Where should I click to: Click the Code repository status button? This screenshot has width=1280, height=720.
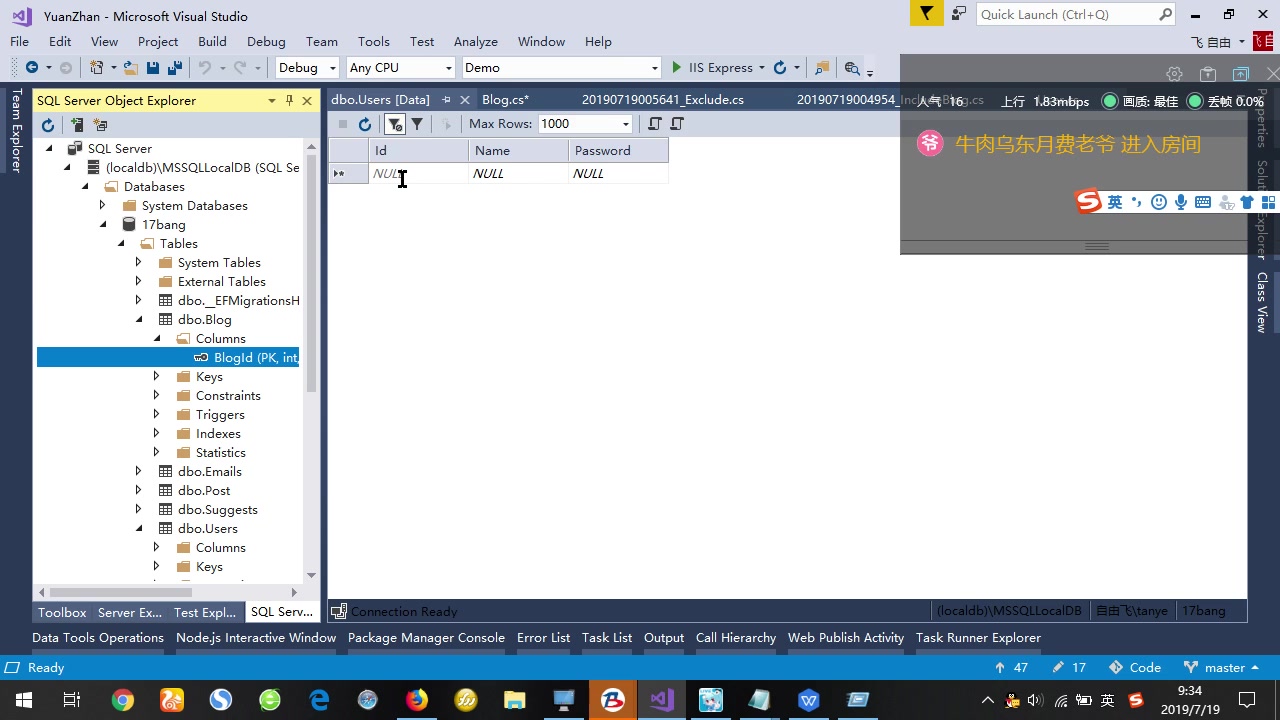(x=1136, y=668)
